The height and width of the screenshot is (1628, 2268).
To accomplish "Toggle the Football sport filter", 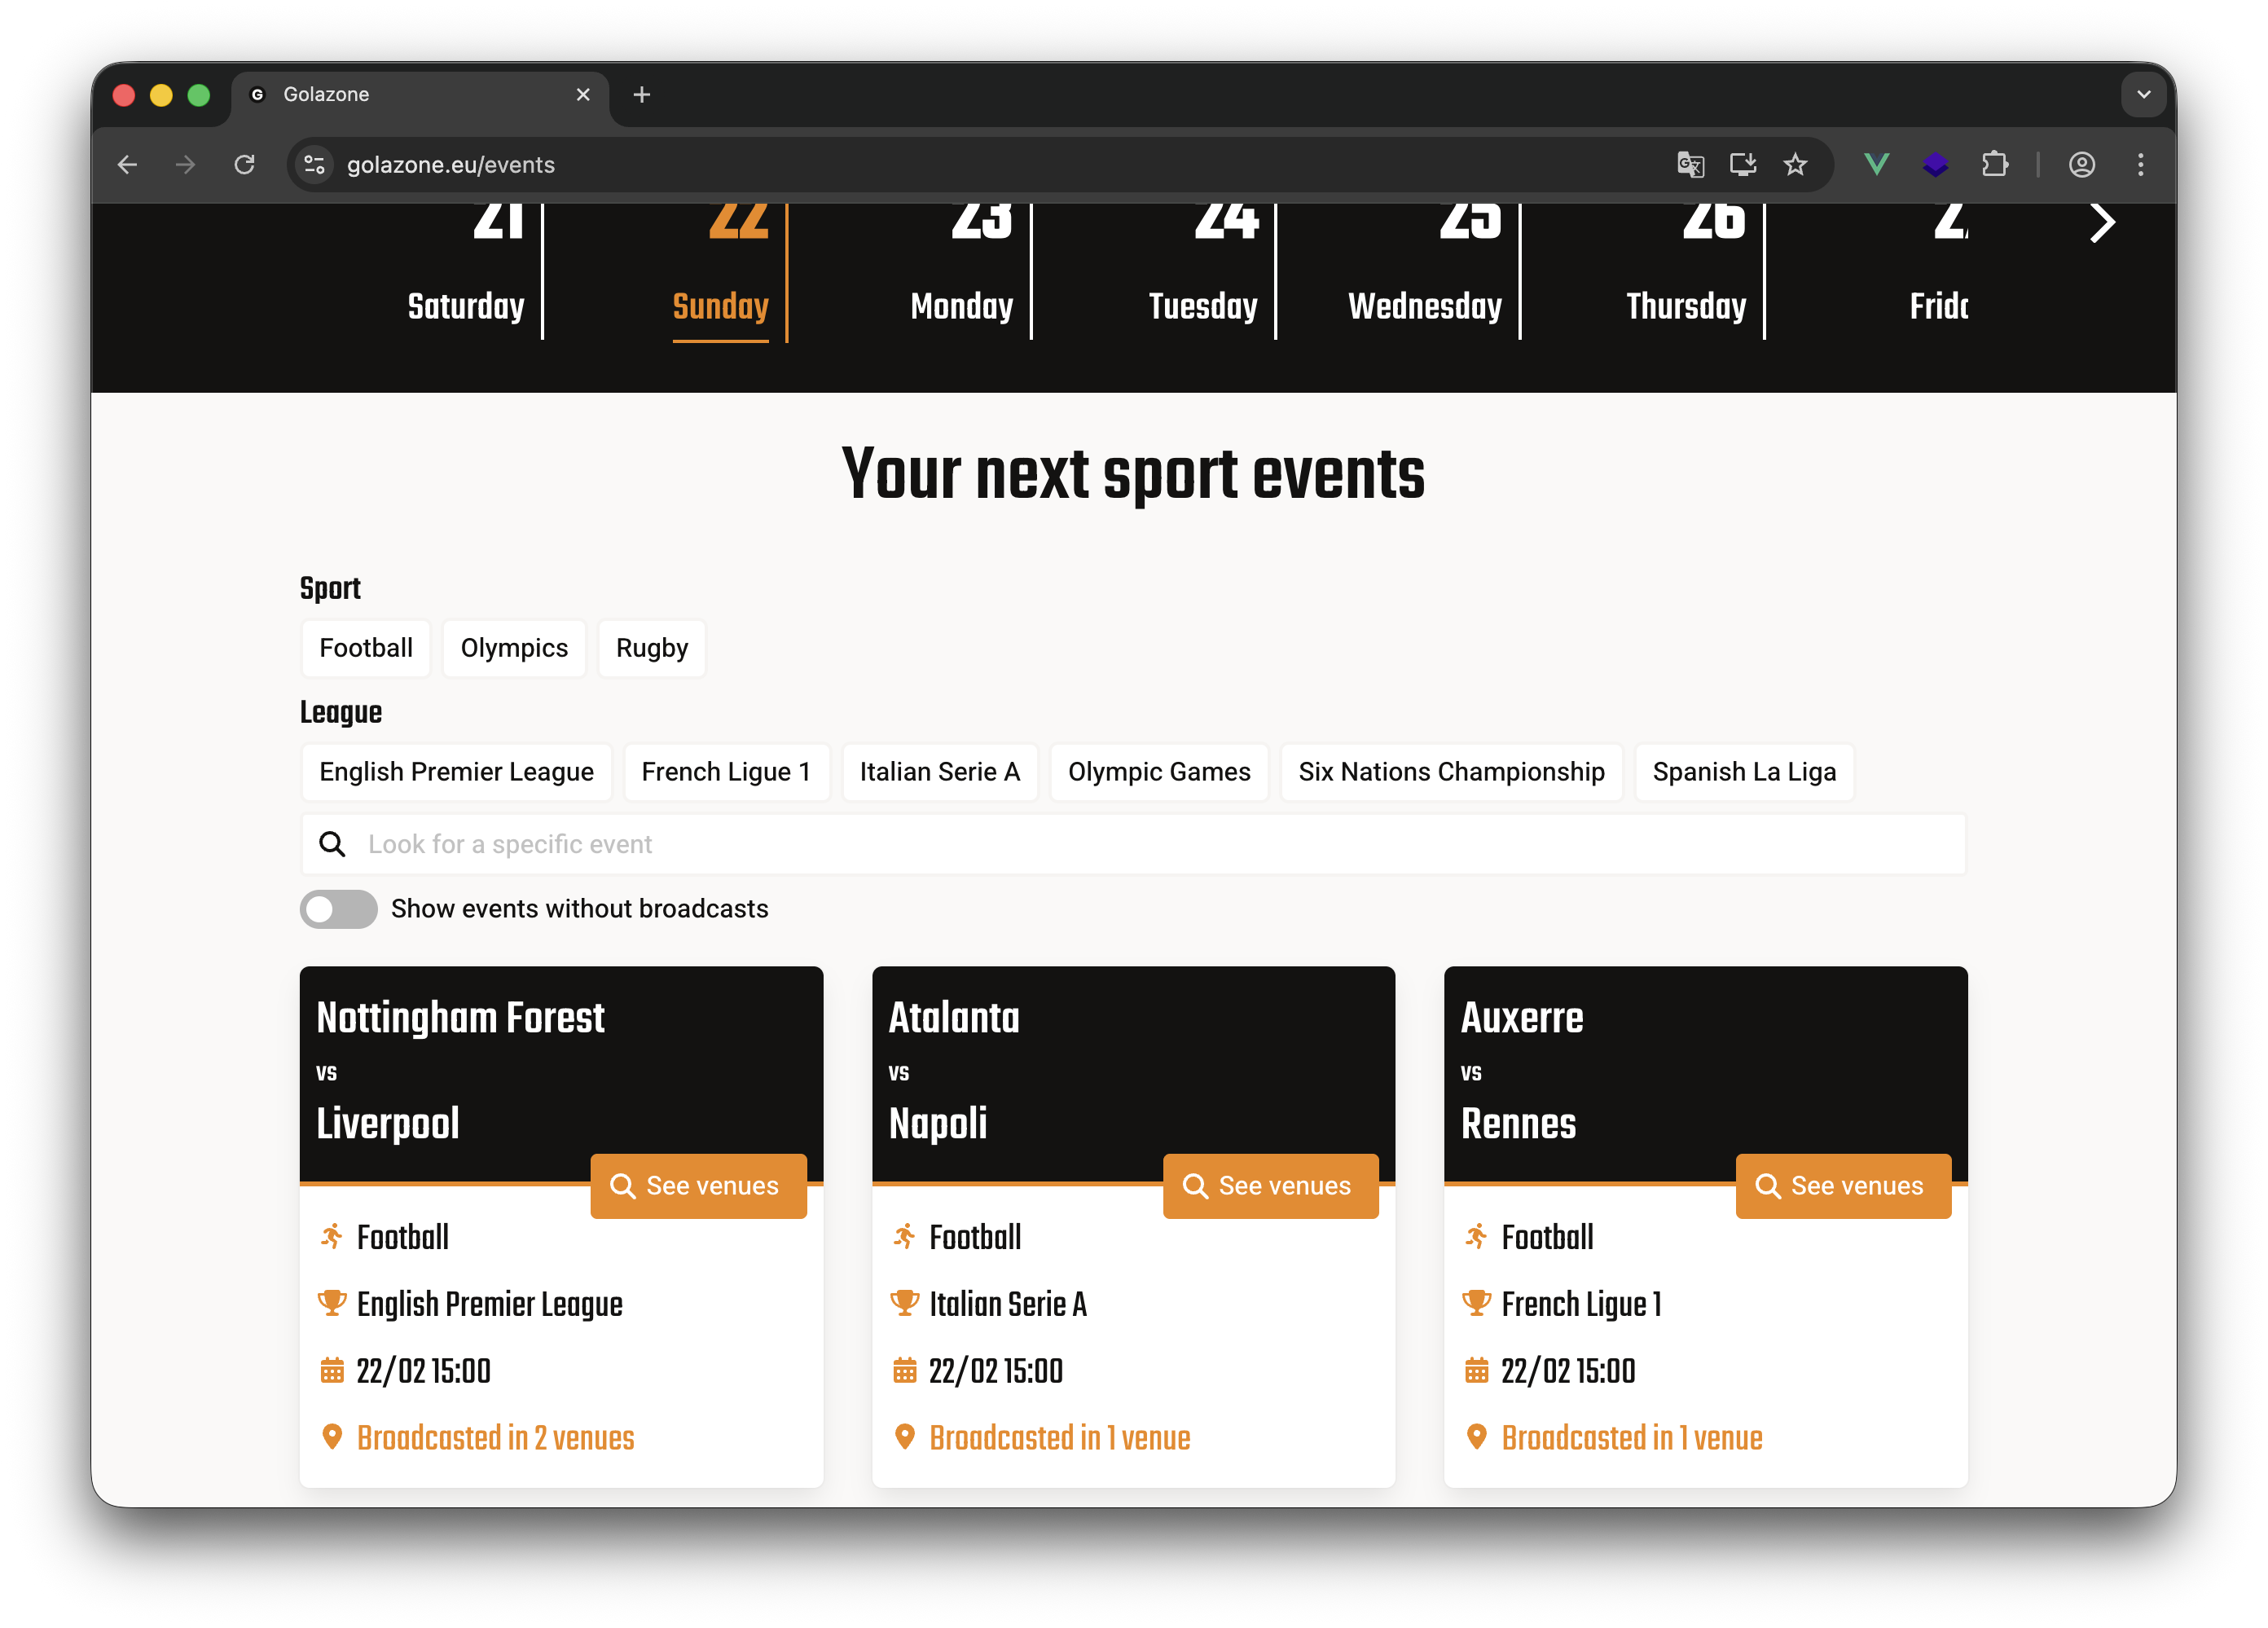I will tap(366, 648).
